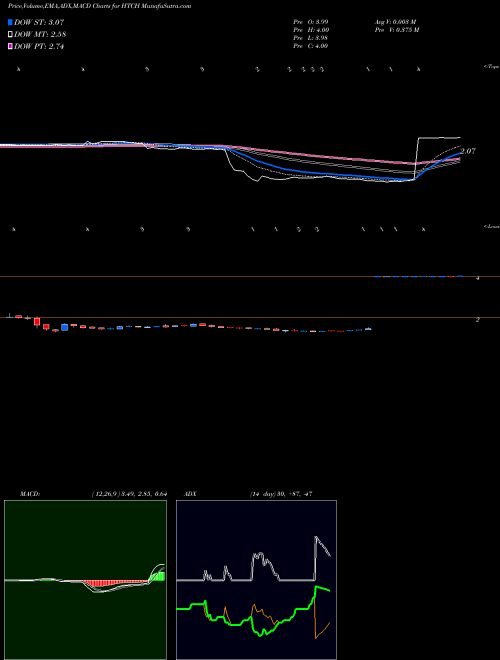500x660 pixels.
Task: Click the large blue candlestick near chart start
Action: click(x=64, y=327)
